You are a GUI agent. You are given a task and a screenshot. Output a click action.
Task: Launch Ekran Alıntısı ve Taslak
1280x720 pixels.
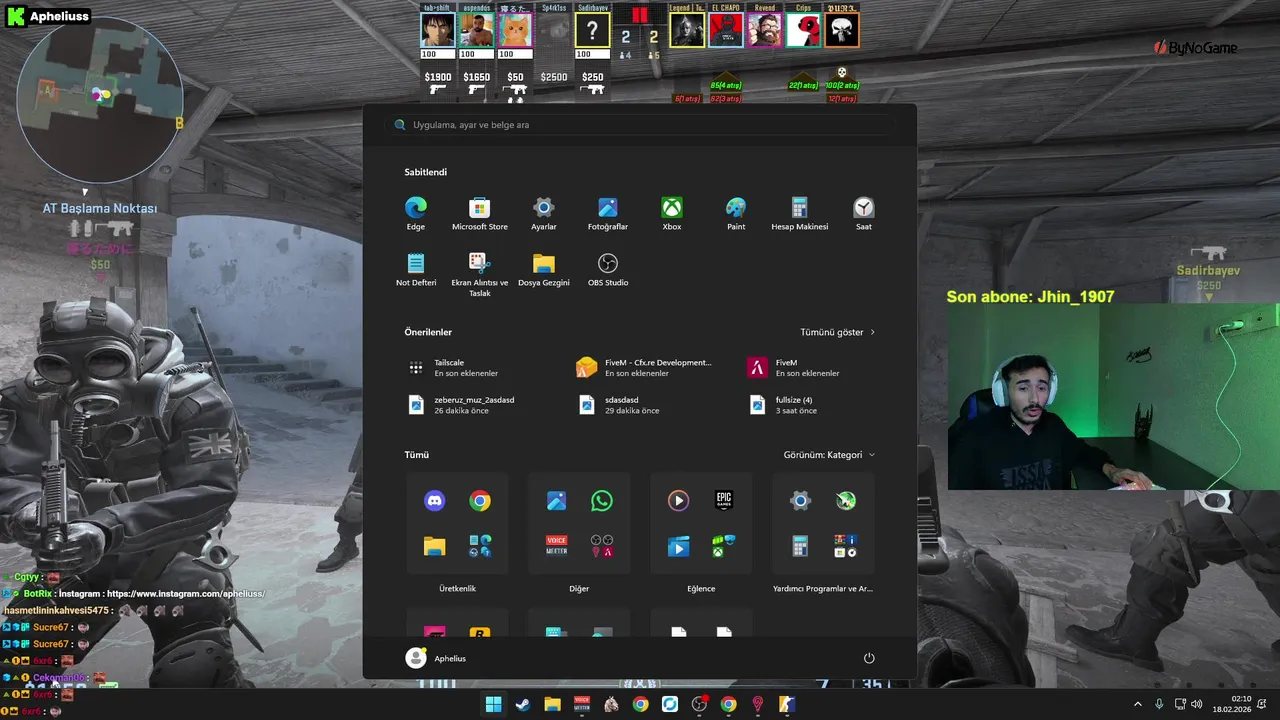[x=480, y=274]
